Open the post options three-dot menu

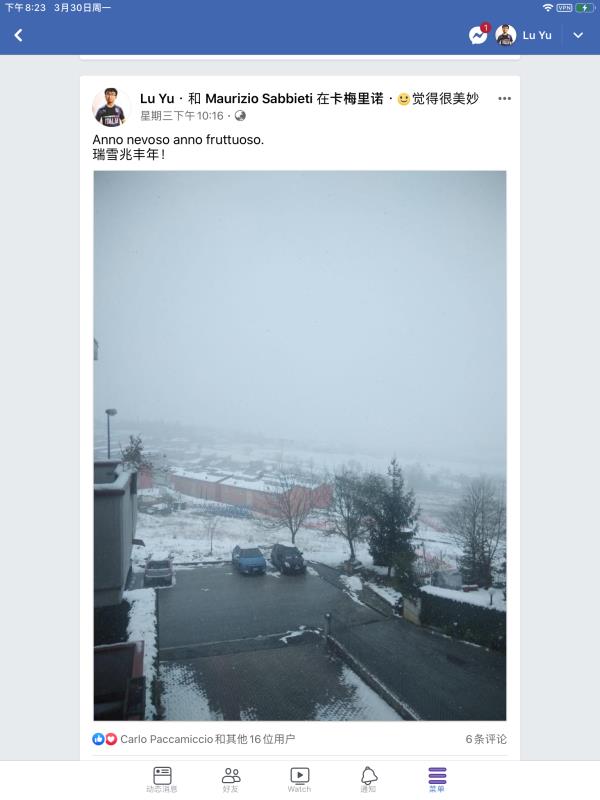pos(504,98)
